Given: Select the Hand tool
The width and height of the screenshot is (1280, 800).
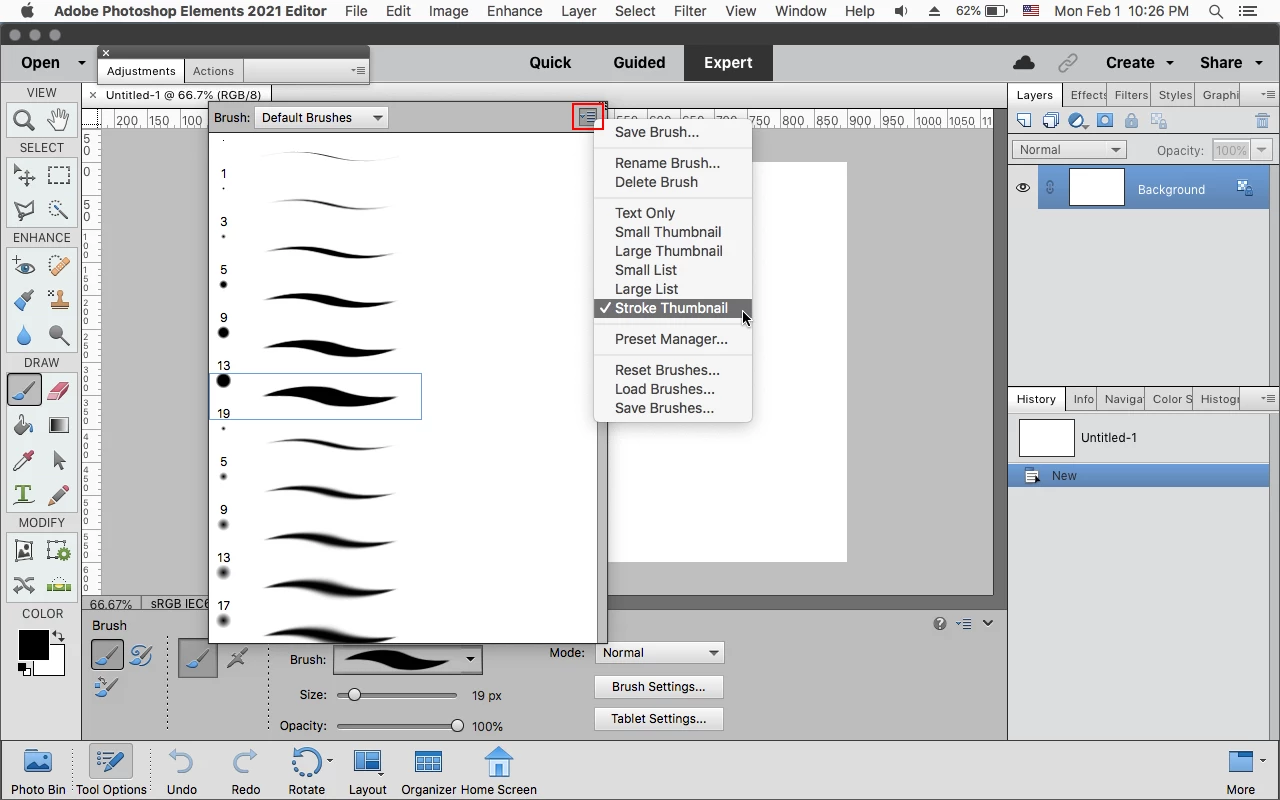Looking at the screenshot, I should 59,120.
